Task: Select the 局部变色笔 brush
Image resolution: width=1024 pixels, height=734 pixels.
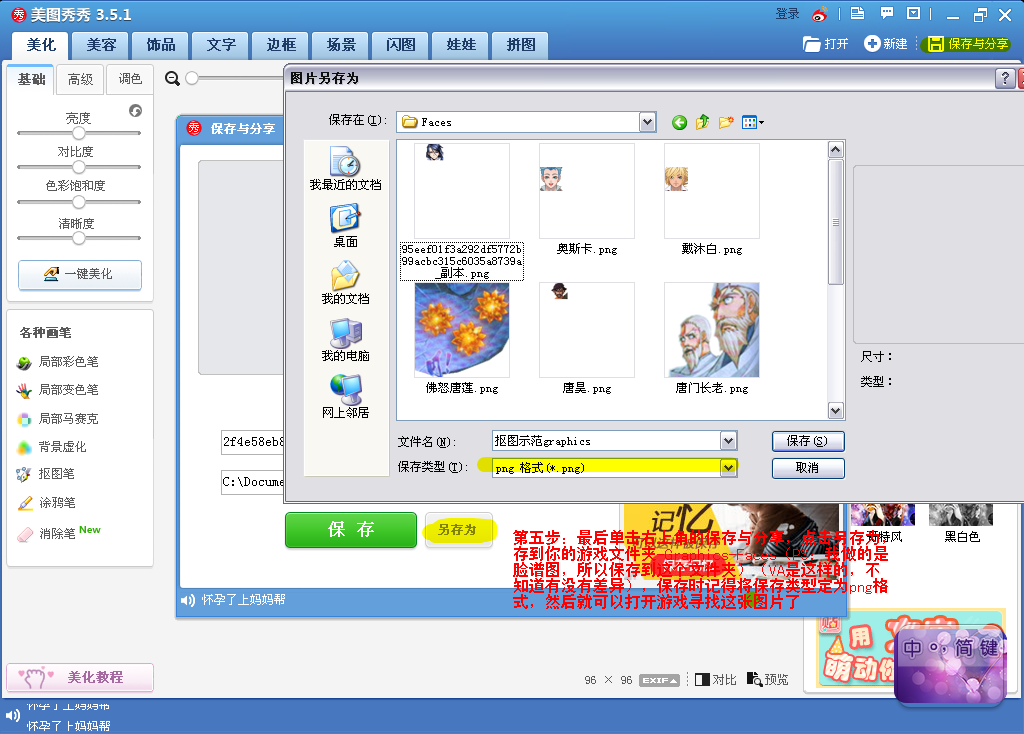Action: 58,390
